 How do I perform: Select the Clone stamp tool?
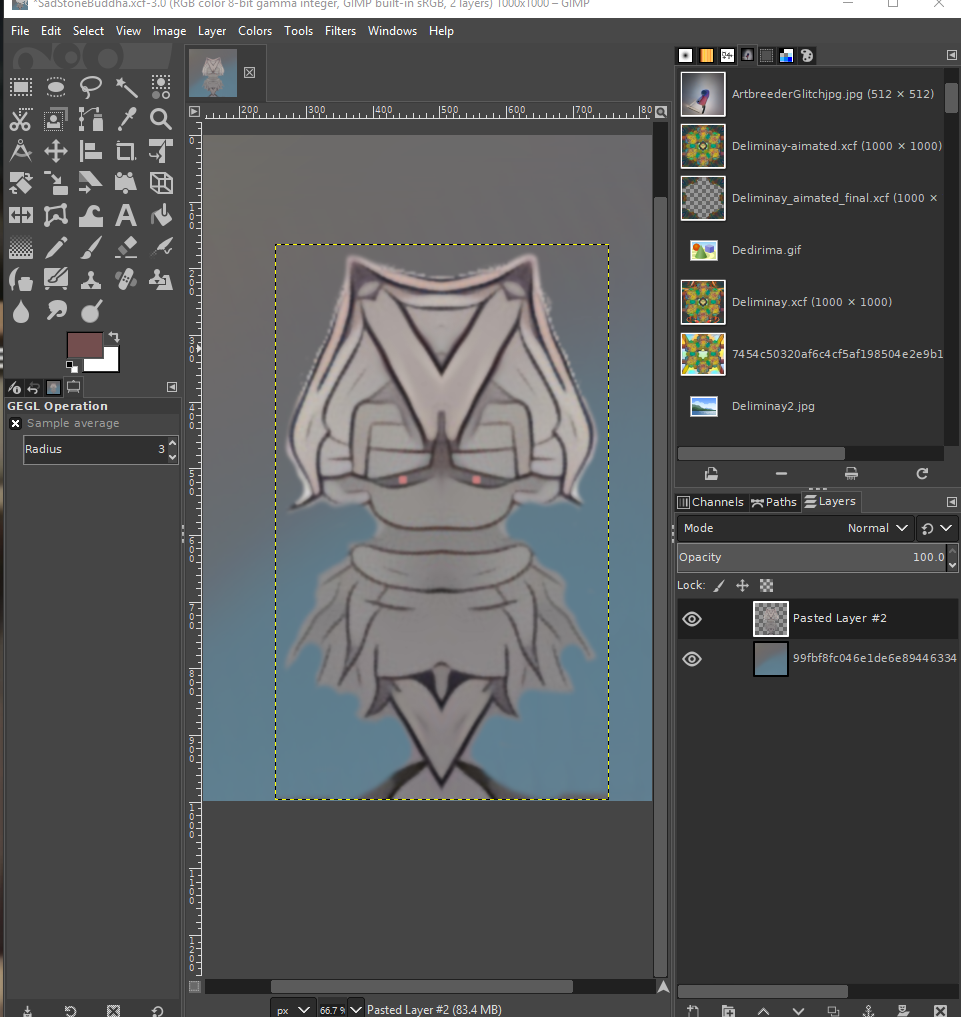91,280
